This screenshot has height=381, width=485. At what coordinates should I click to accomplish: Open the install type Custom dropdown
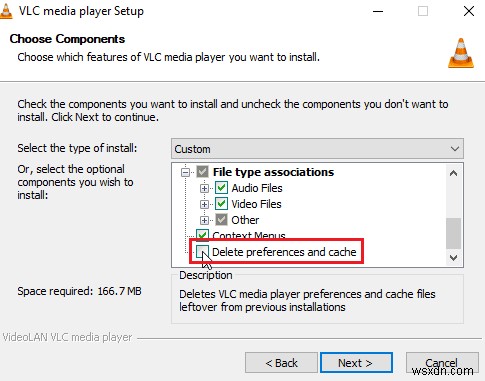[x=317, y=149]
